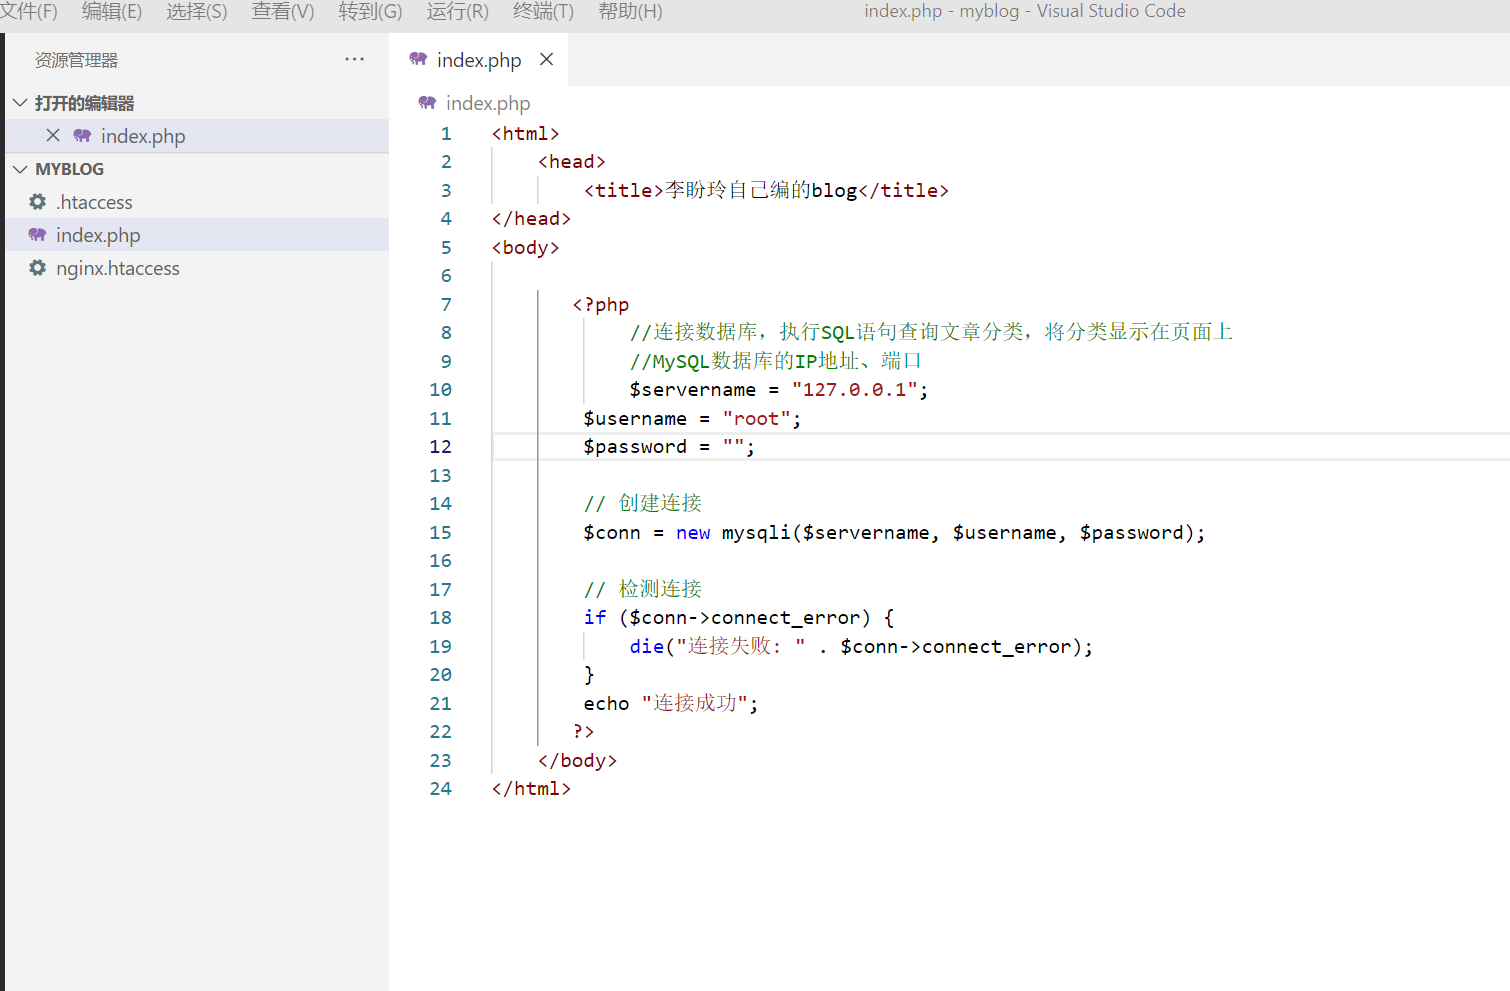Click the // 检测连接 comment
1510x991 pixels.
pyautogui.click(x=643, y=589)
